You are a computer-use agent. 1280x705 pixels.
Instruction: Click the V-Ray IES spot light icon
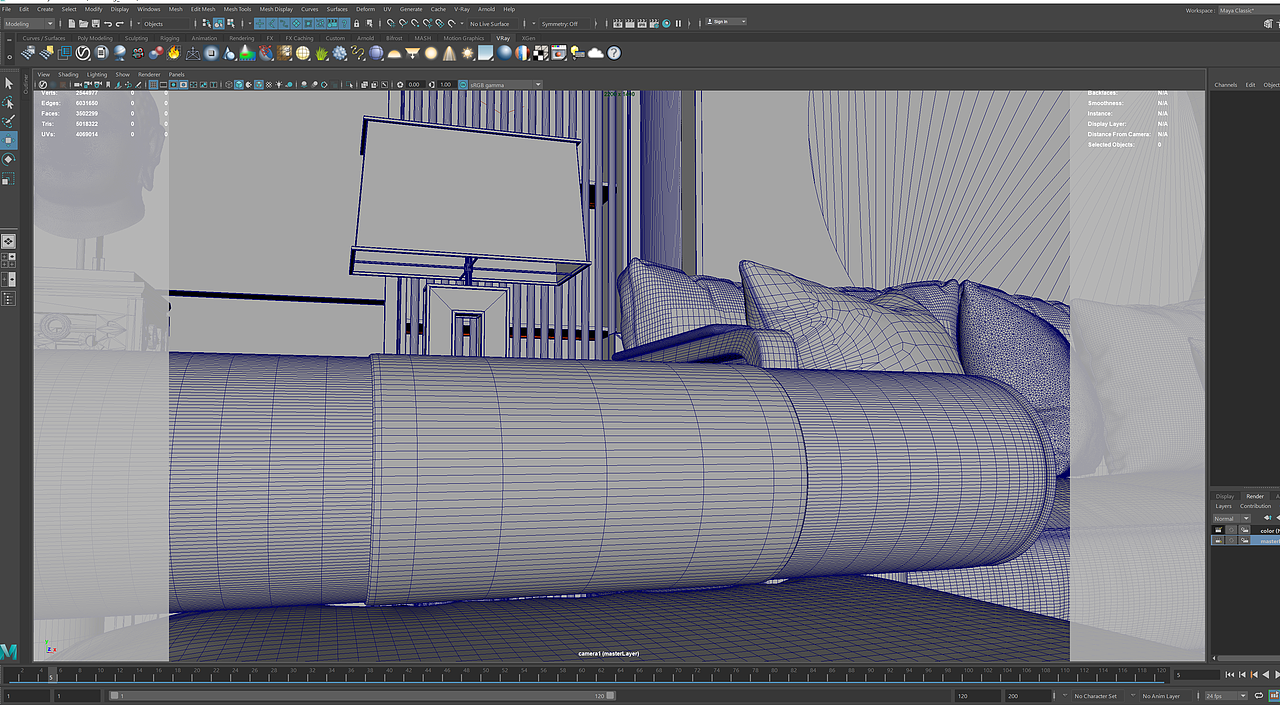pos(449,52)
